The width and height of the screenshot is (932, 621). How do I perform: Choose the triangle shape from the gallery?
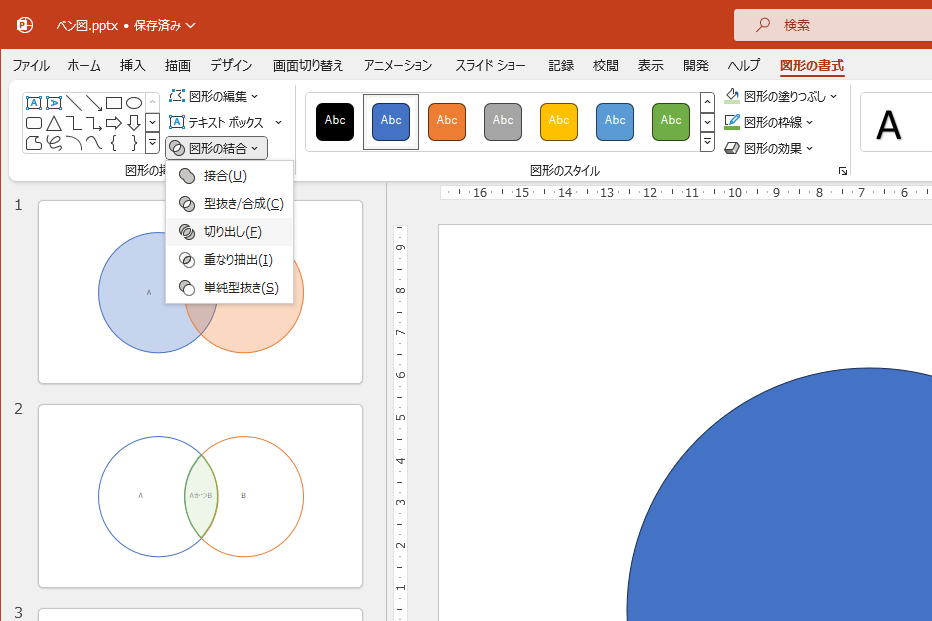53,124
